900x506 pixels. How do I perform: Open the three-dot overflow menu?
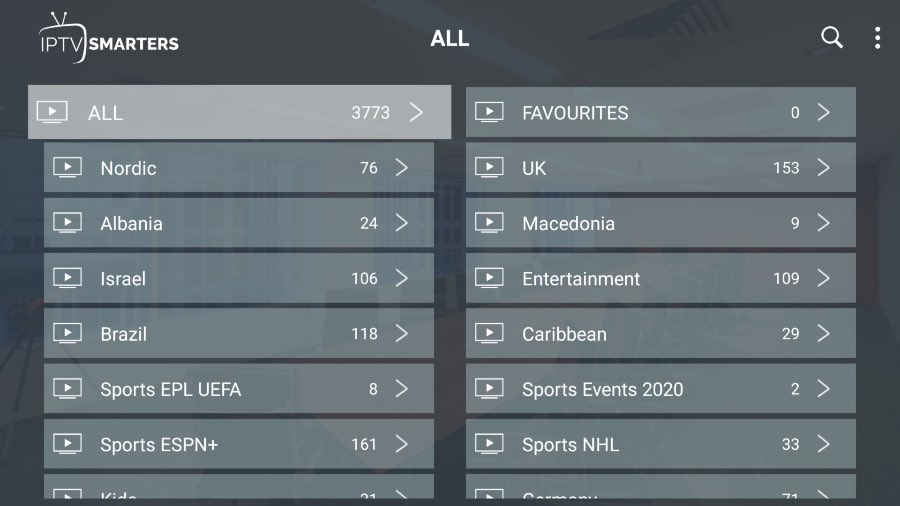pos(877,38)
